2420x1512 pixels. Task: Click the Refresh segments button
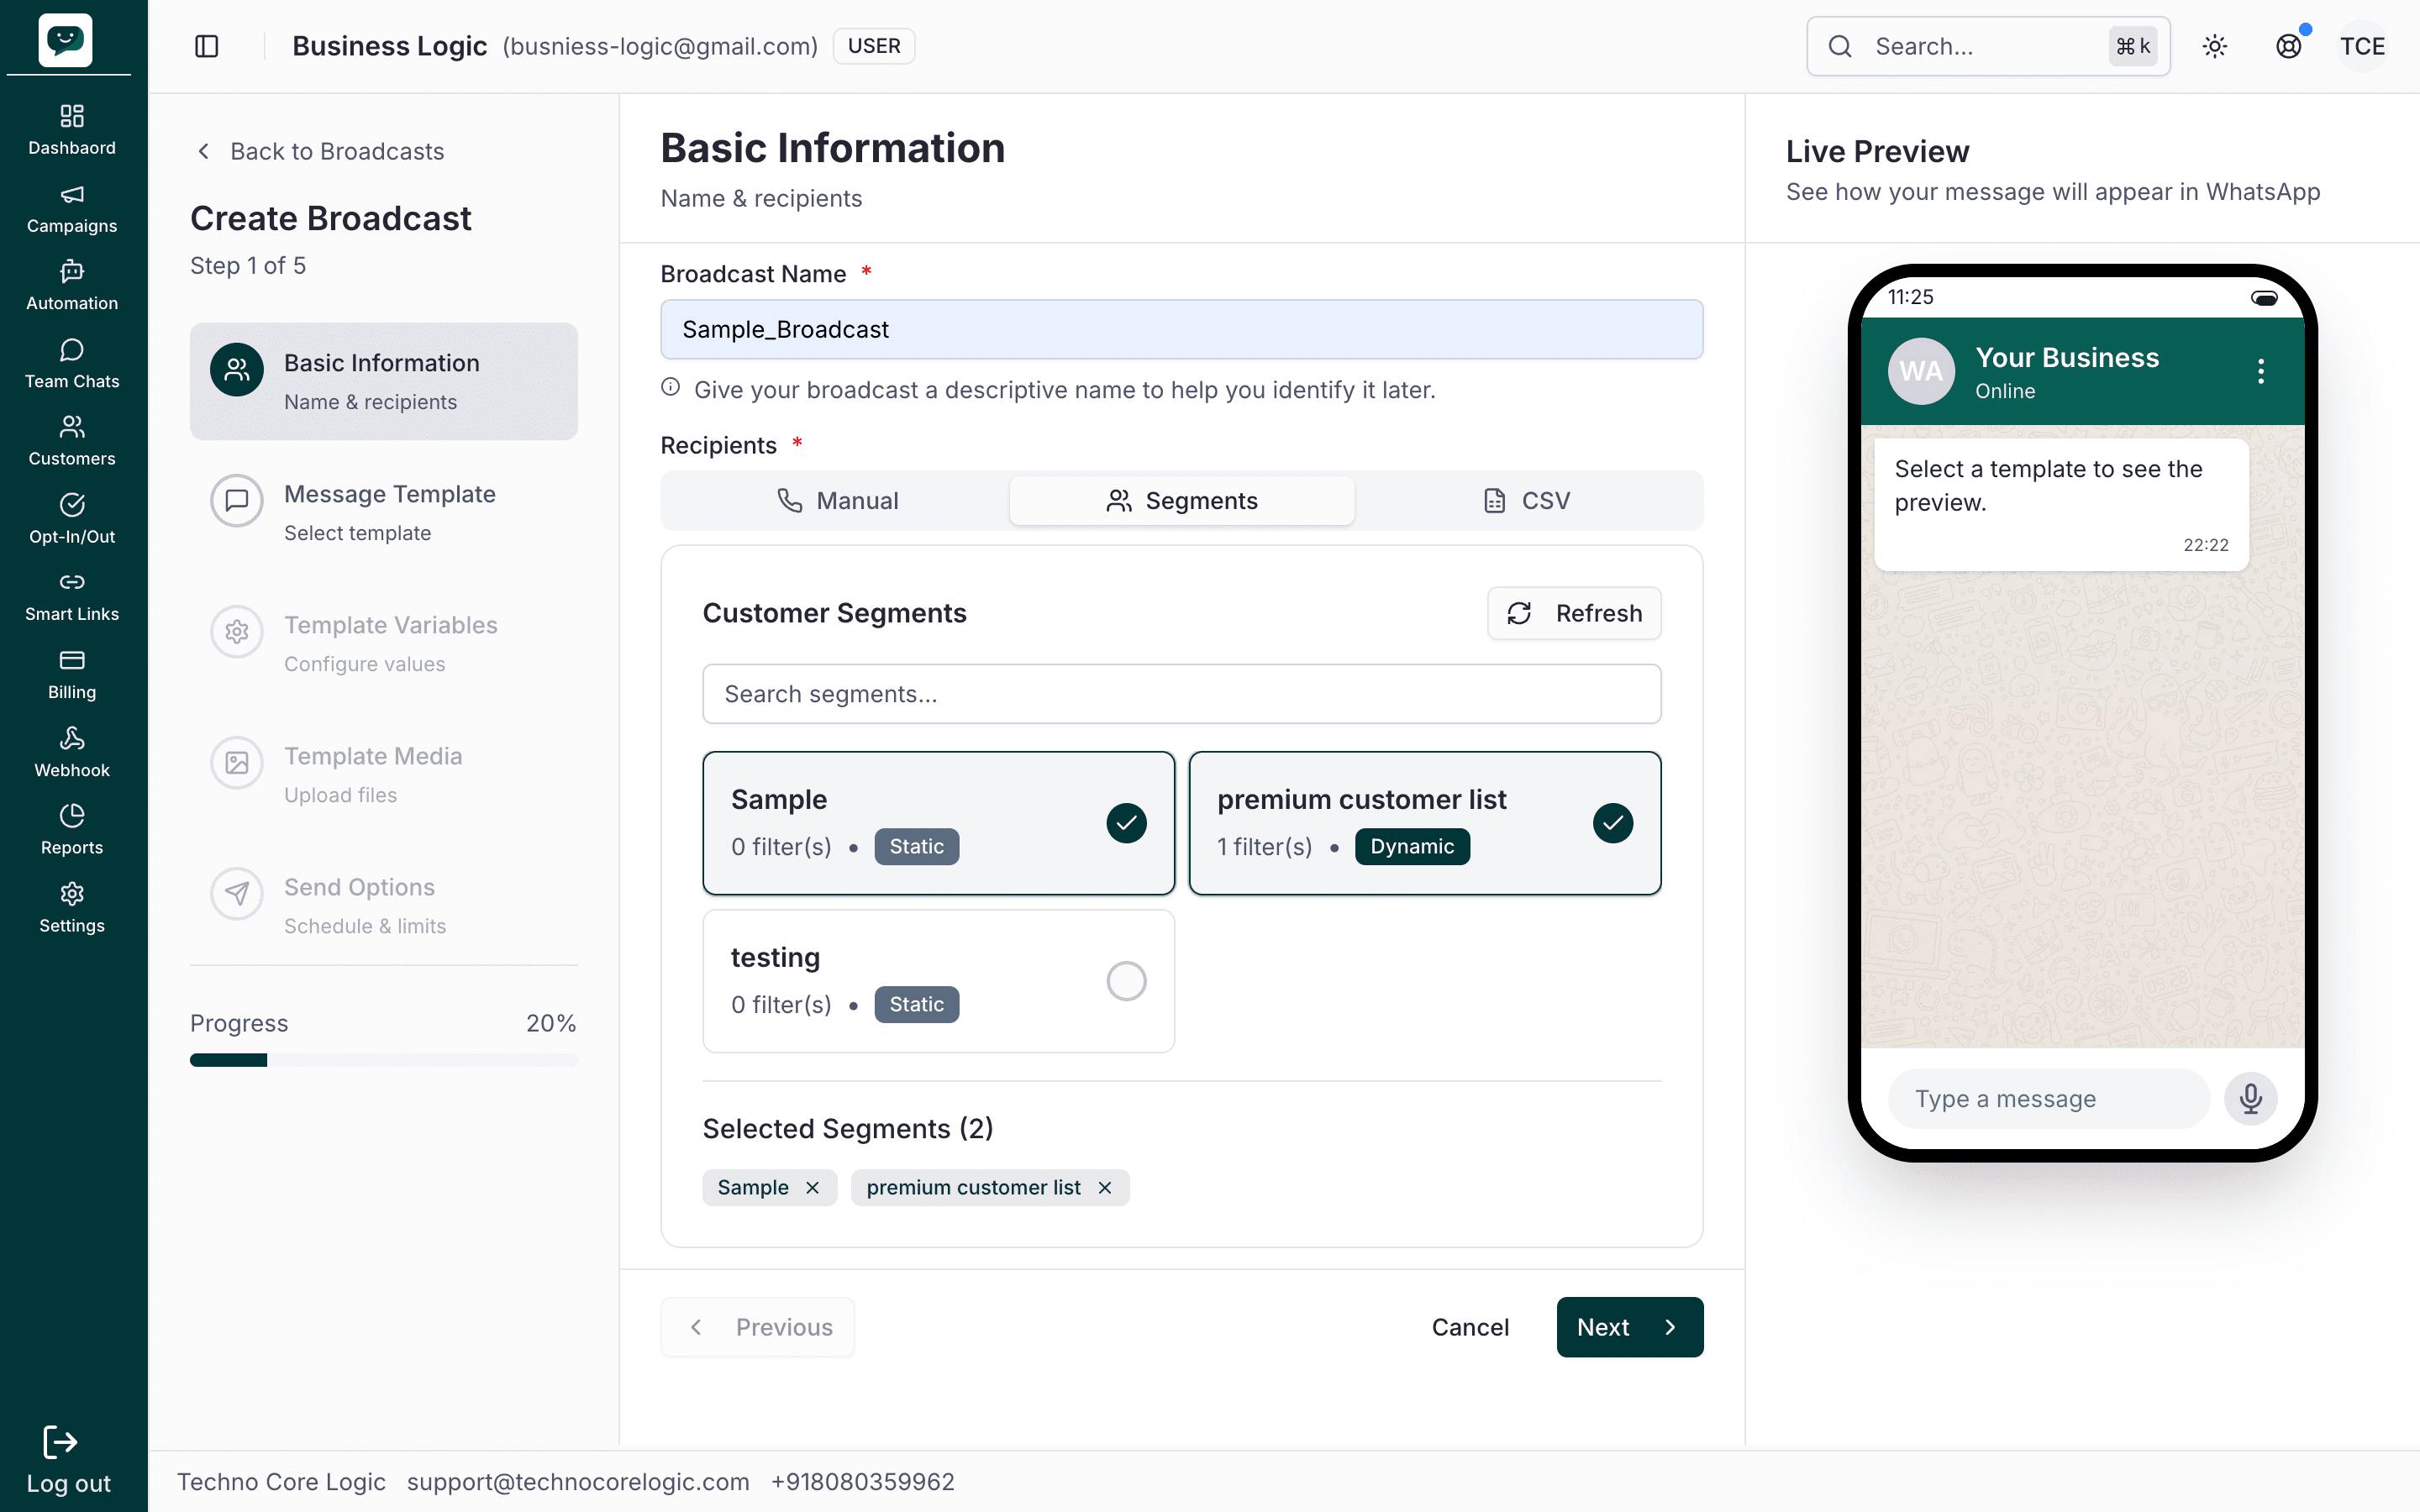pyautogui.click(x=1574, y=613)
